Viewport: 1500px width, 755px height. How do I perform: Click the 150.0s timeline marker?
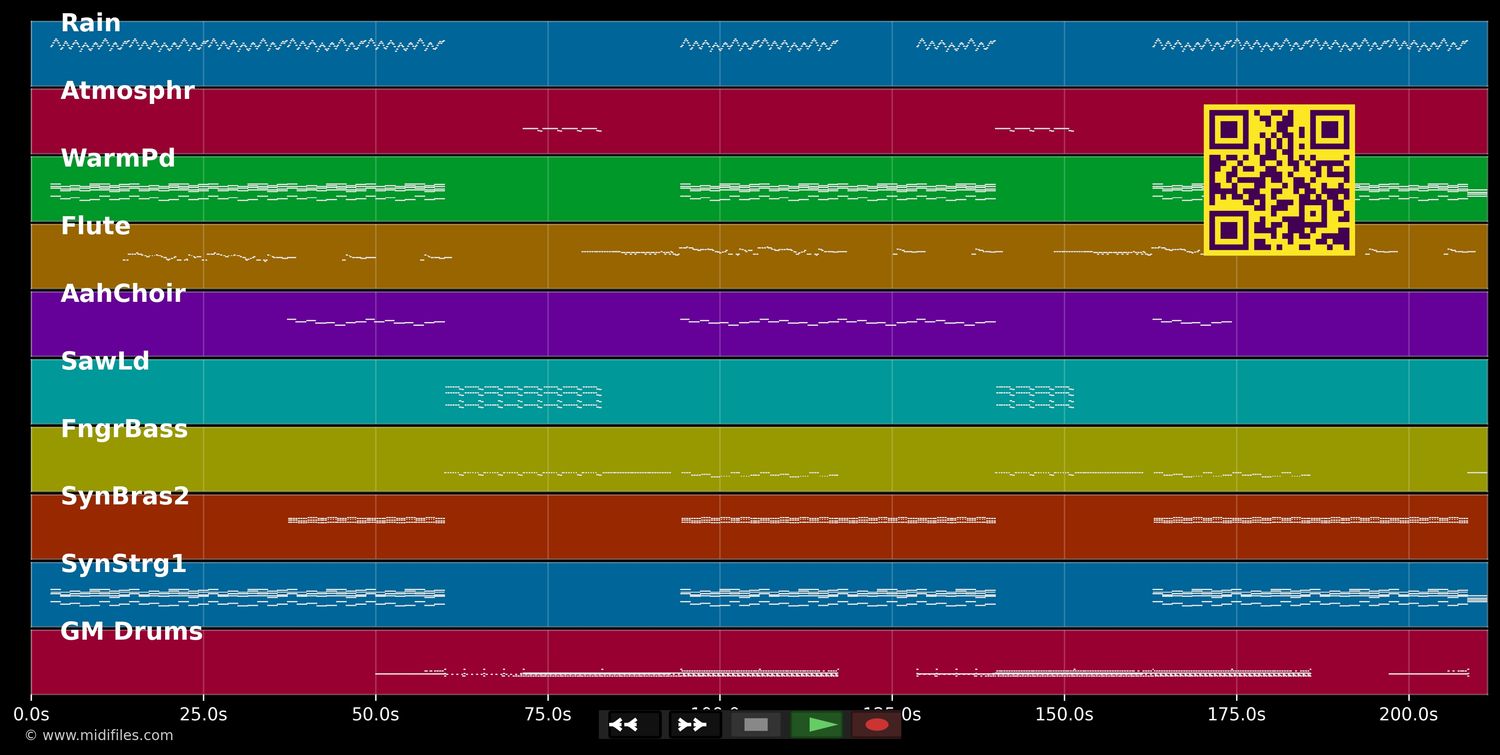click(1065, 714)
